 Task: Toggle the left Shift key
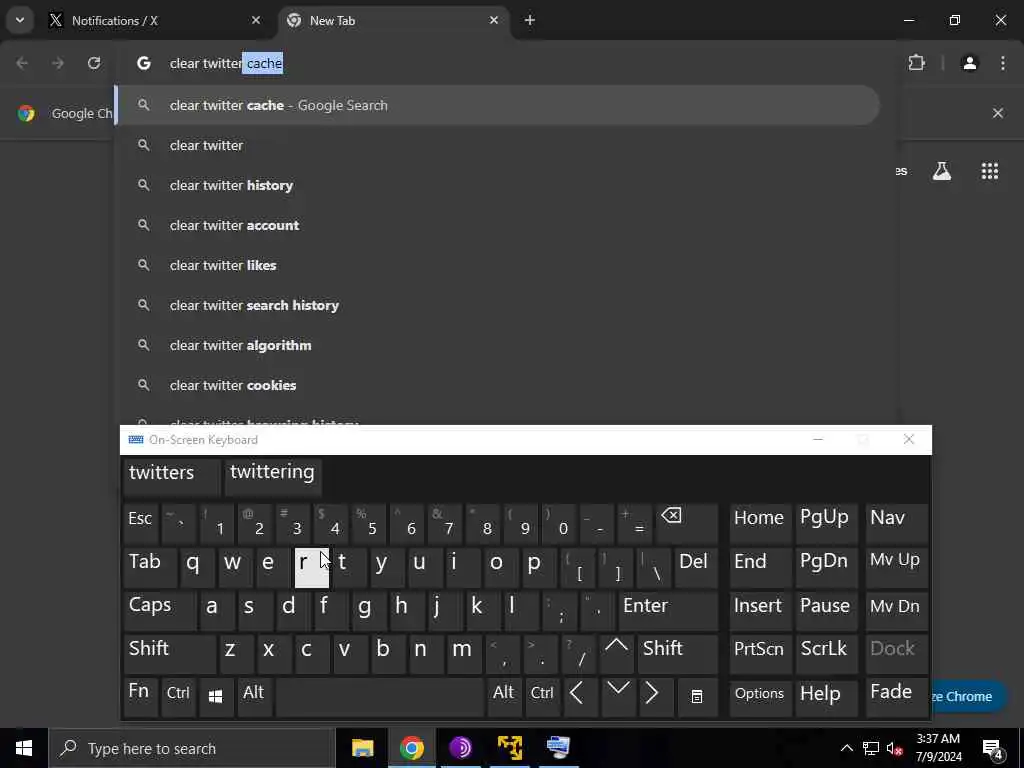[169, 654]
